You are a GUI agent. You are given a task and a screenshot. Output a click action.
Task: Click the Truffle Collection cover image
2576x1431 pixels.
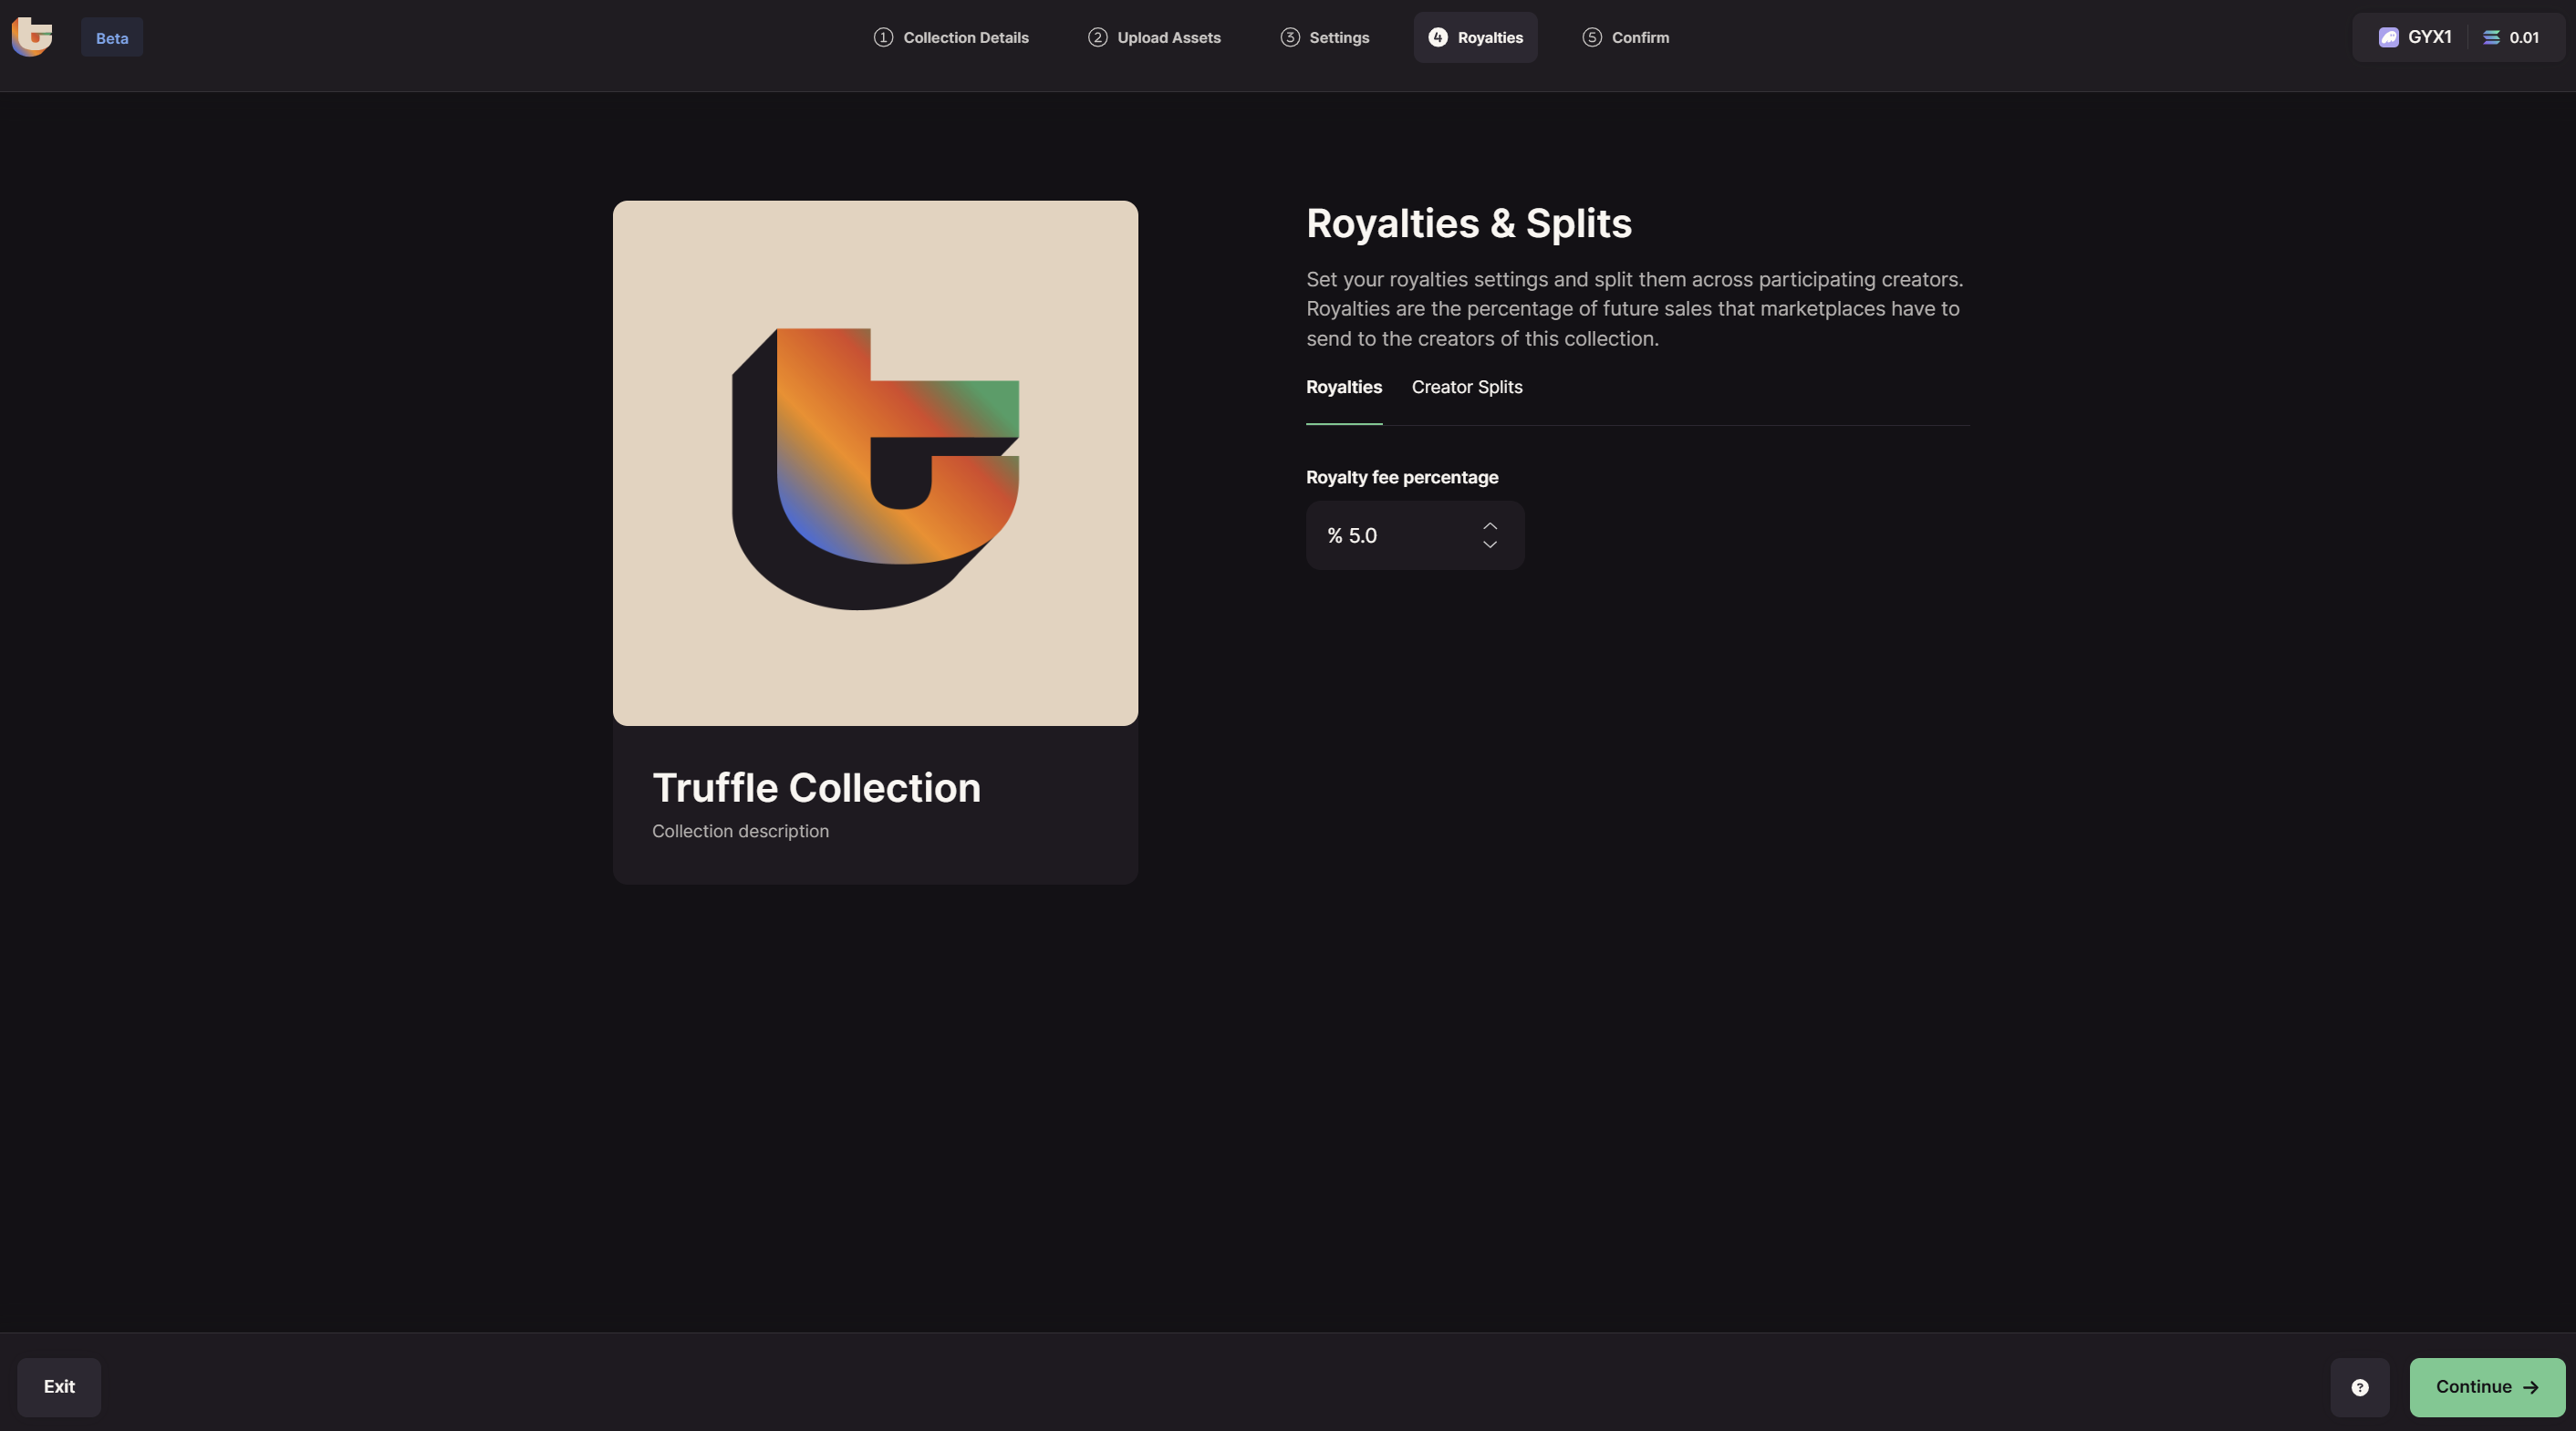coord(875,463)
